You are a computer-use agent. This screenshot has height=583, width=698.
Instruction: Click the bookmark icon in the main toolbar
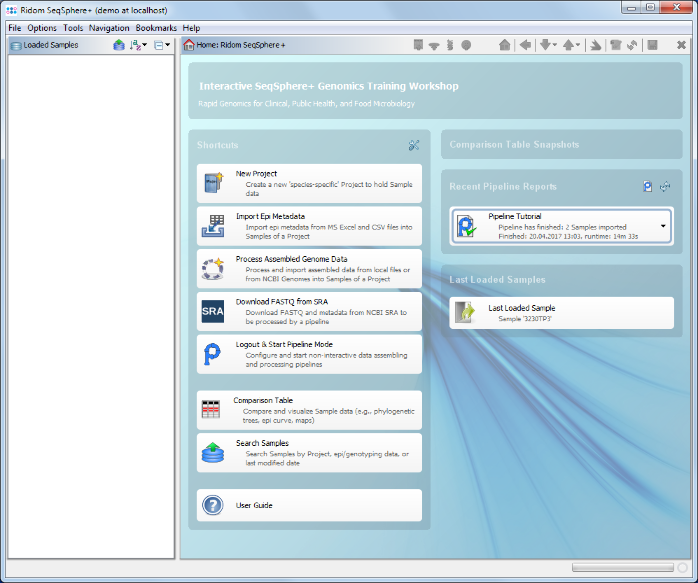418,45
